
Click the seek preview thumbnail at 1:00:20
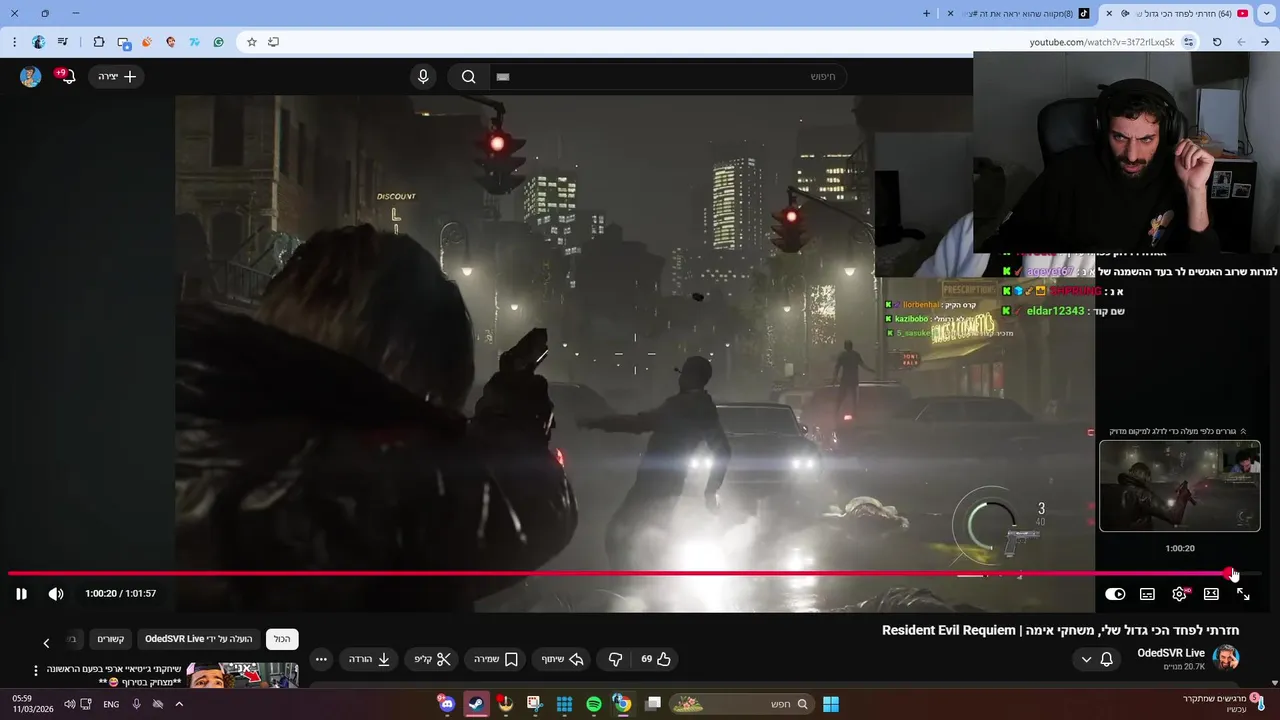[1180, 486]
